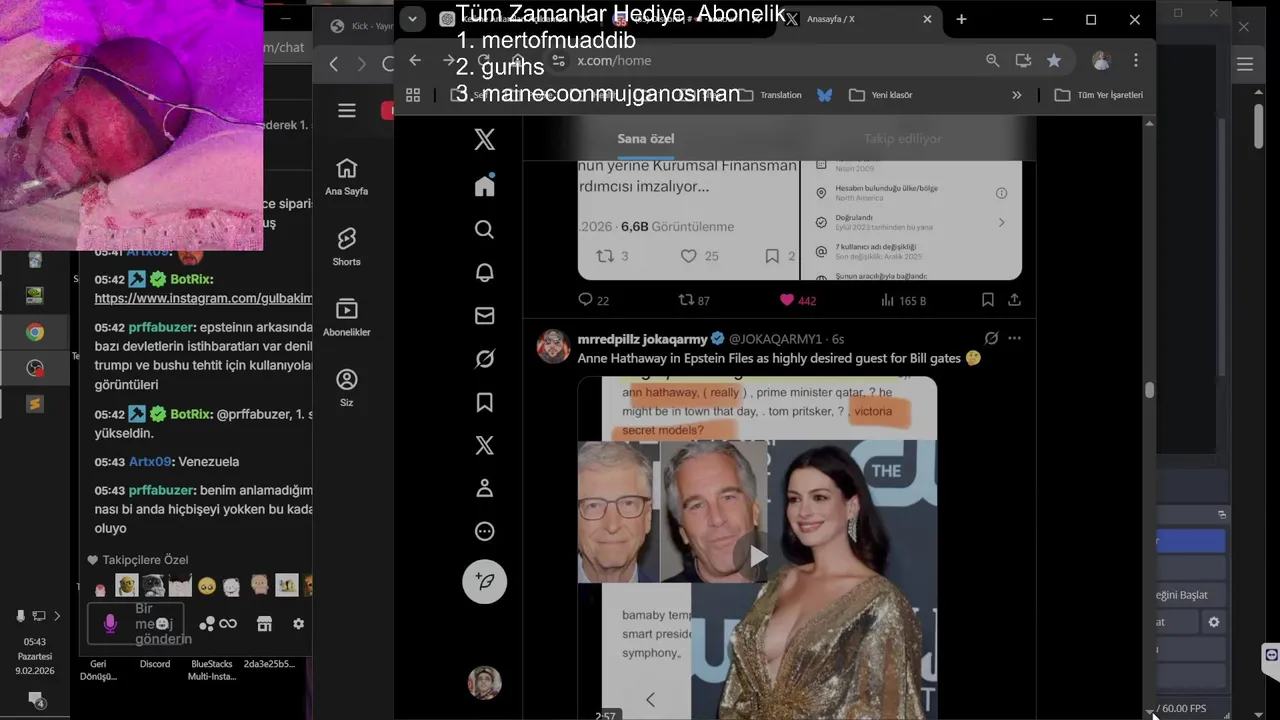Compose a new post with feather button
This screenshot has width=1280, height=720.
pyautogui.click(x=484, y=581)
